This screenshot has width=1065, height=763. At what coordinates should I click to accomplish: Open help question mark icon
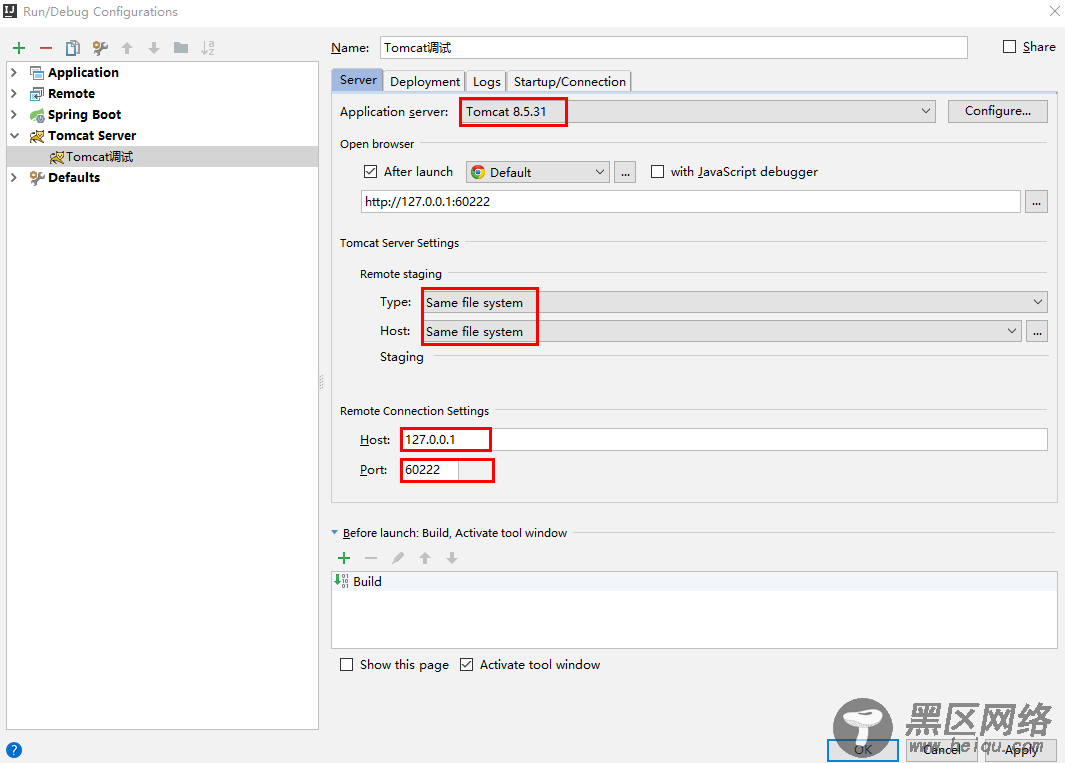click(x=14, y=750)
